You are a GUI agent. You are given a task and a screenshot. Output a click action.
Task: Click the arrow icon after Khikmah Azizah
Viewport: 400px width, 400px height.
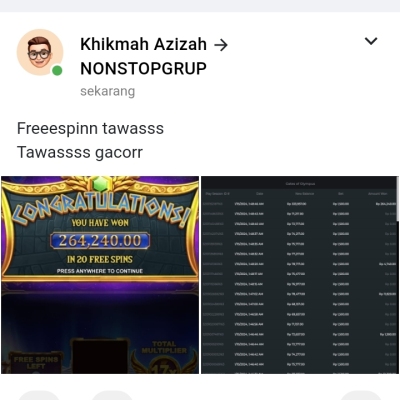pos(221,45)
